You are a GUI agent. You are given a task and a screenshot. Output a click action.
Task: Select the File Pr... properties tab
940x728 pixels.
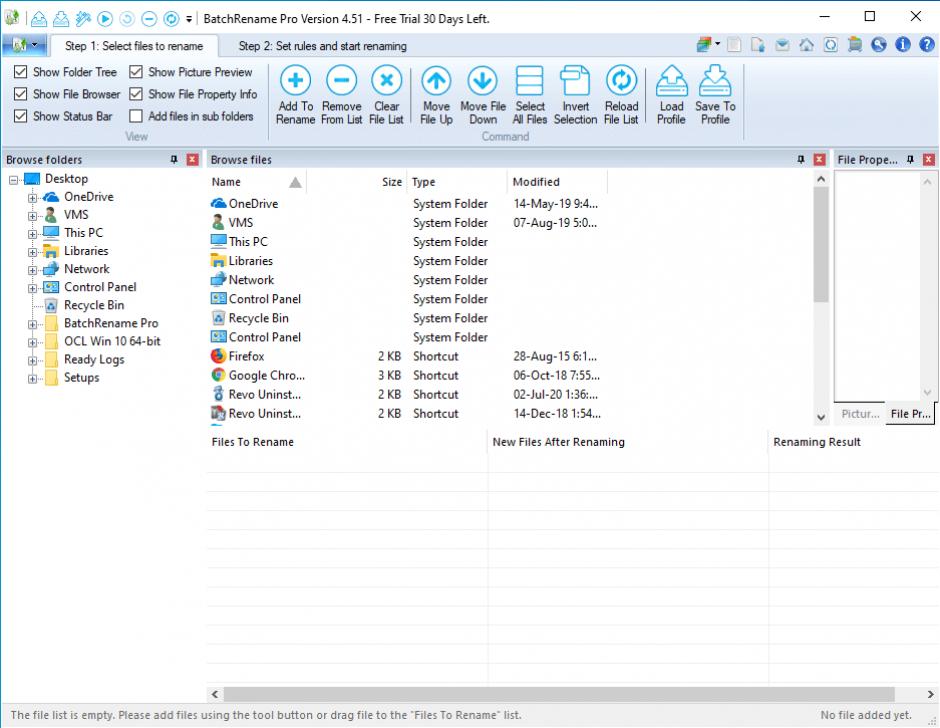click(910, 414)
